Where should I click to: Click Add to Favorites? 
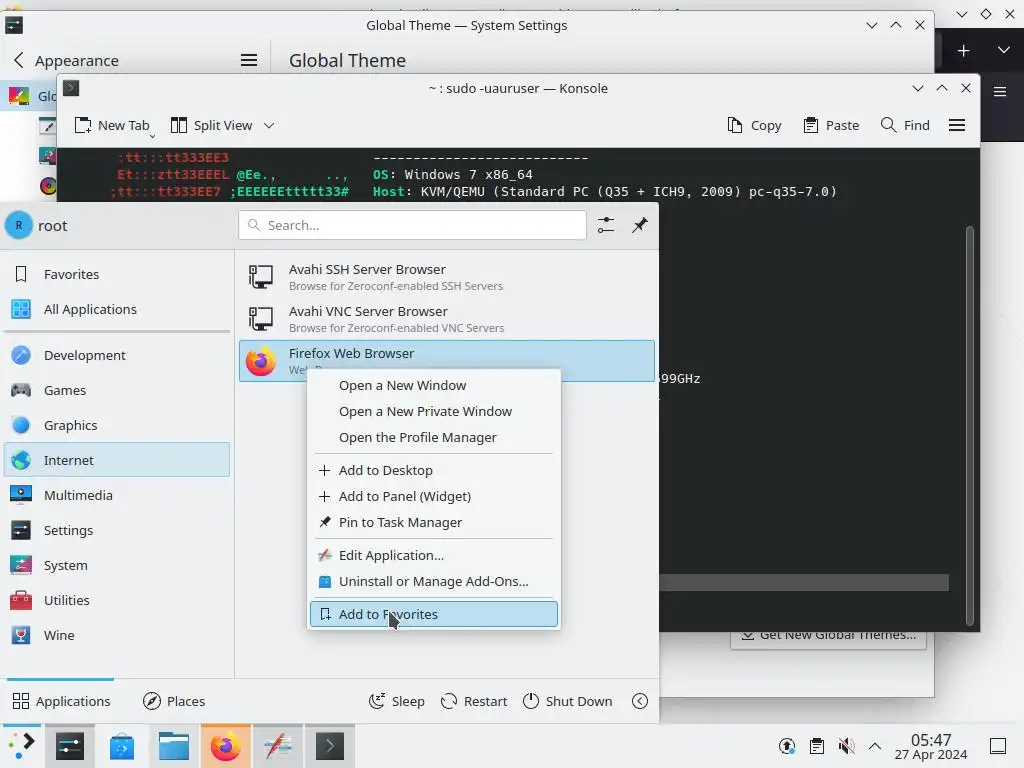tap(434, 614)
